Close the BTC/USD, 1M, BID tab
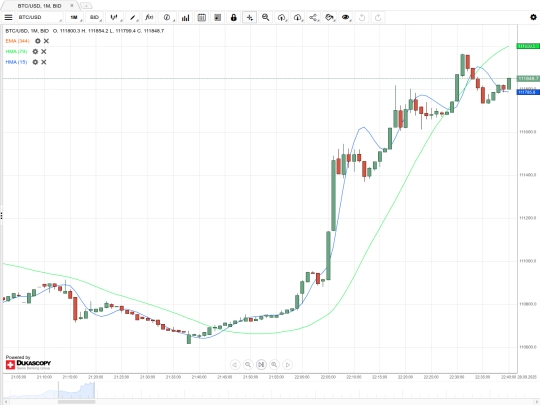The image size is (540, 405). pyautogui.click(x=72, y=6)
